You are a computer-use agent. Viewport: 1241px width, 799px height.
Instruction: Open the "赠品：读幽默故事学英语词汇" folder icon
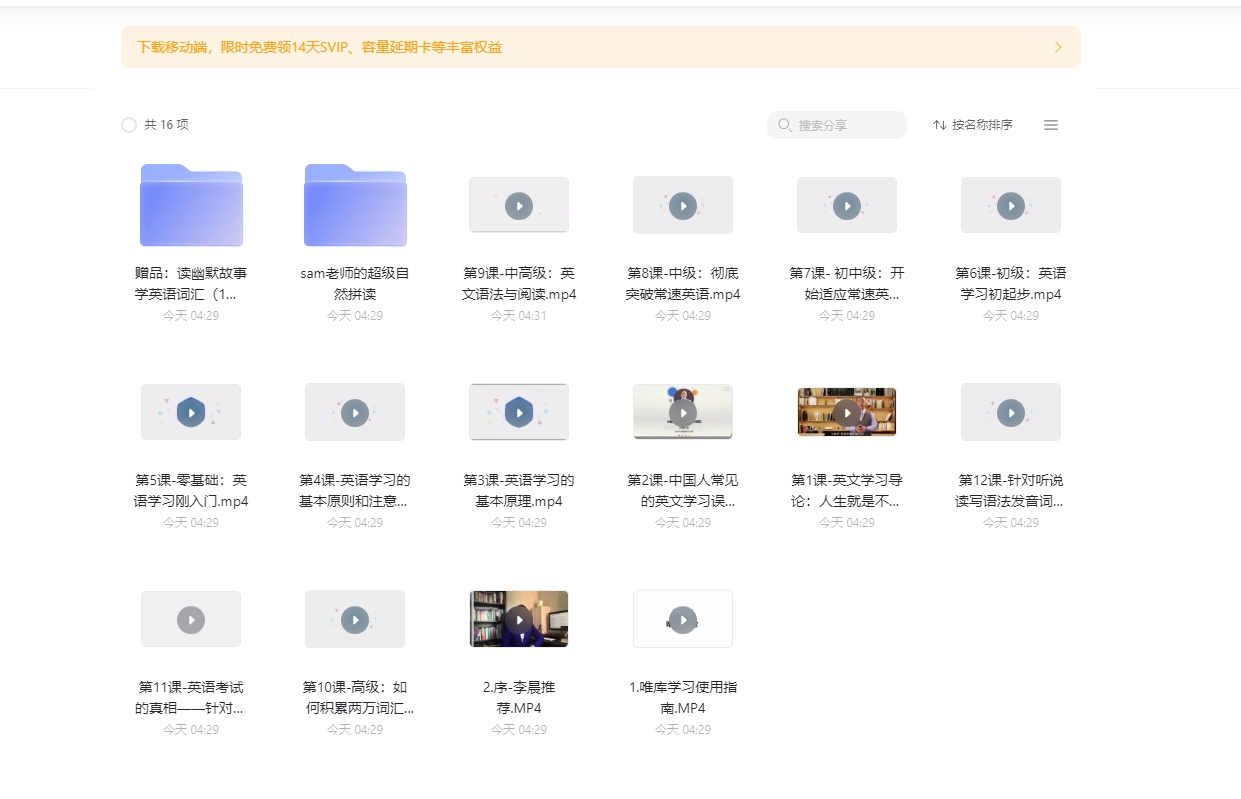click(x=190, y=205)
